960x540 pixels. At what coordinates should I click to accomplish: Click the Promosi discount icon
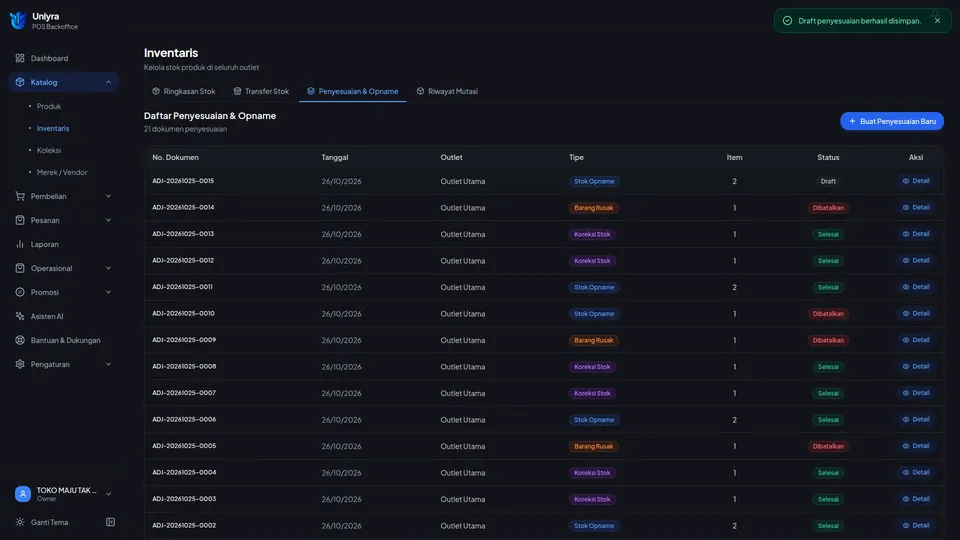tap(20, 292)
